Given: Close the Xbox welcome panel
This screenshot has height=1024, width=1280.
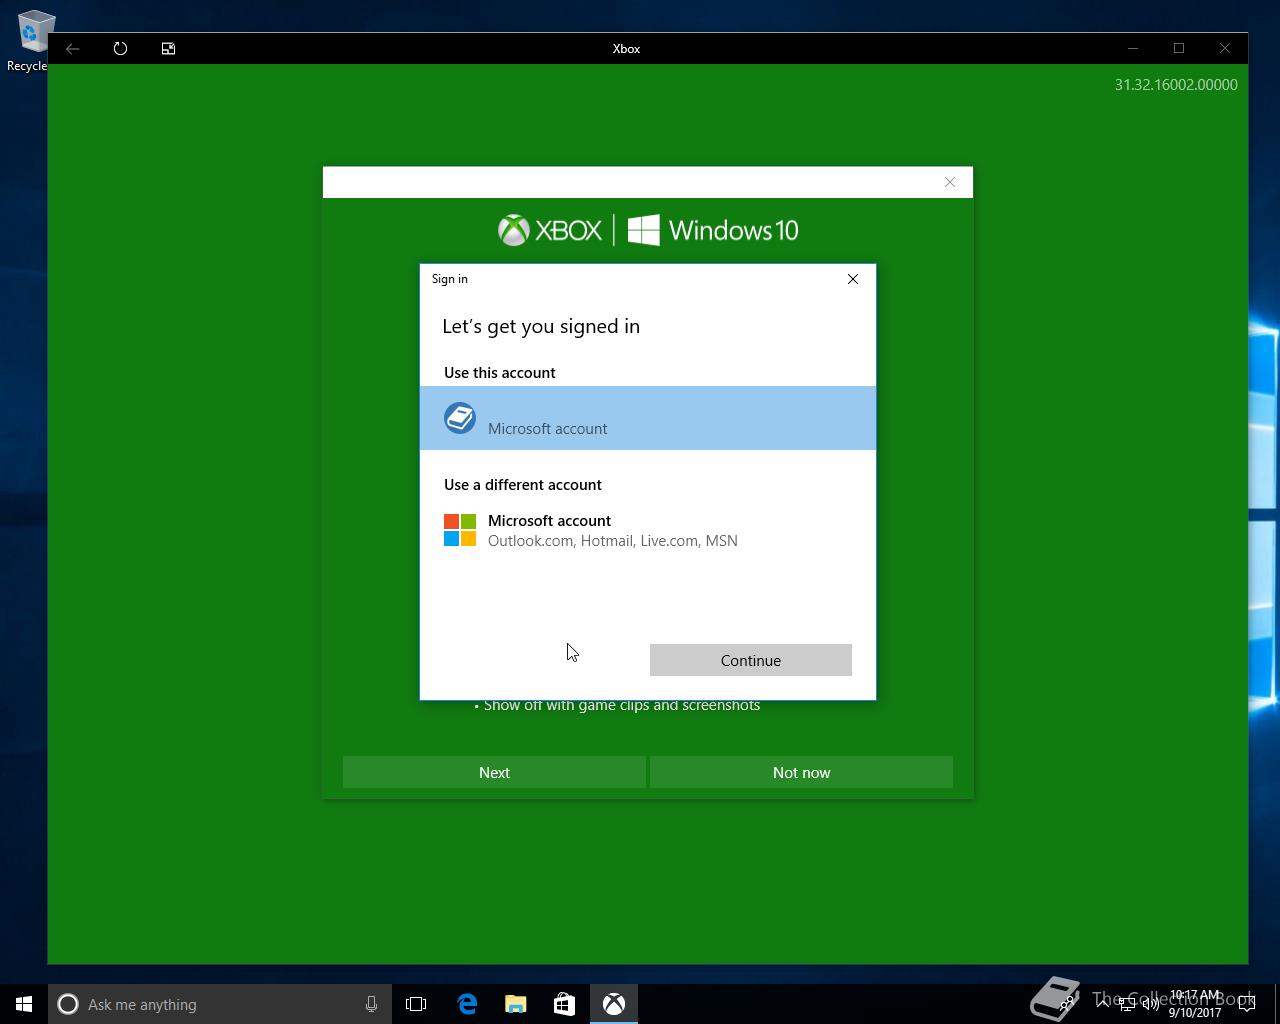Looking at the screenshot, I should [x=950, y=182].
